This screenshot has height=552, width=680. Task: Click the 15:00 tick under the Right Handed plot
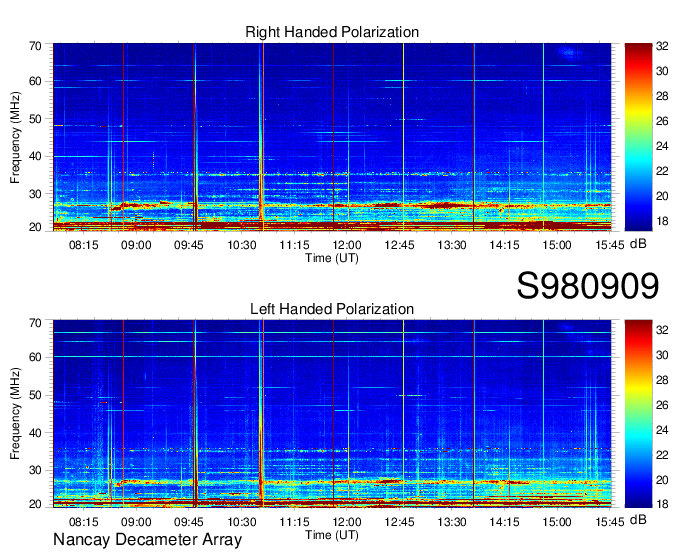[557, 245]
